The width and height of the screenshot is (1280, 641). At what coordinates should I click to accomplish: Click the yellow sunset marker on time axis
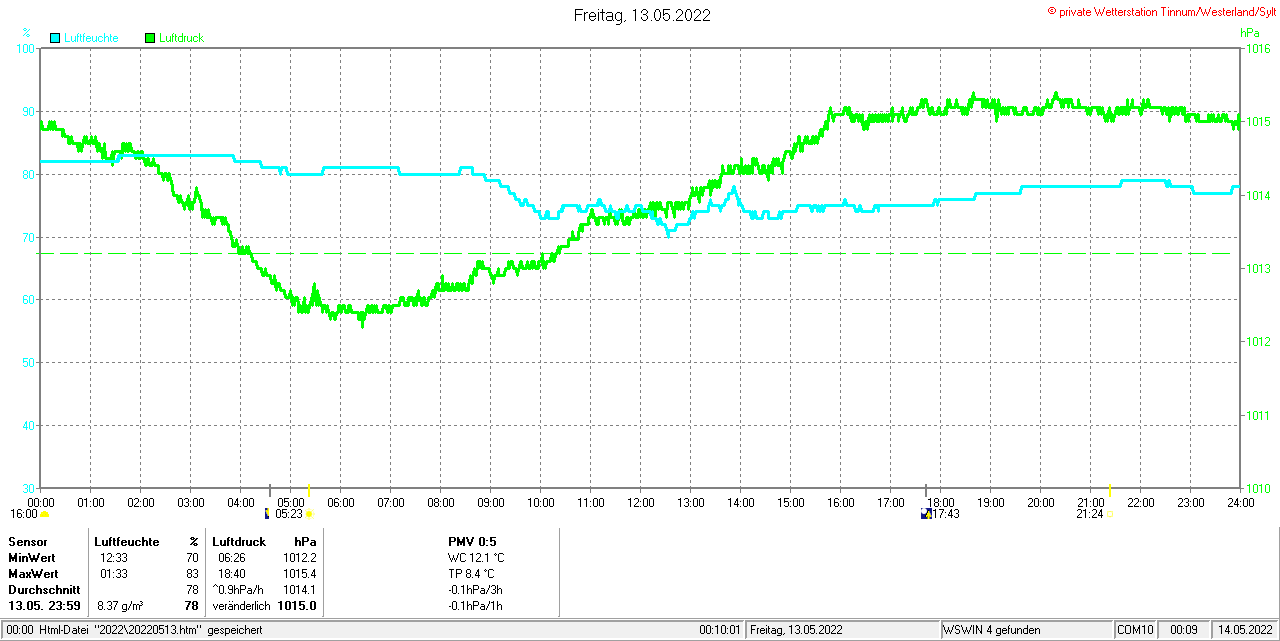1111,489
